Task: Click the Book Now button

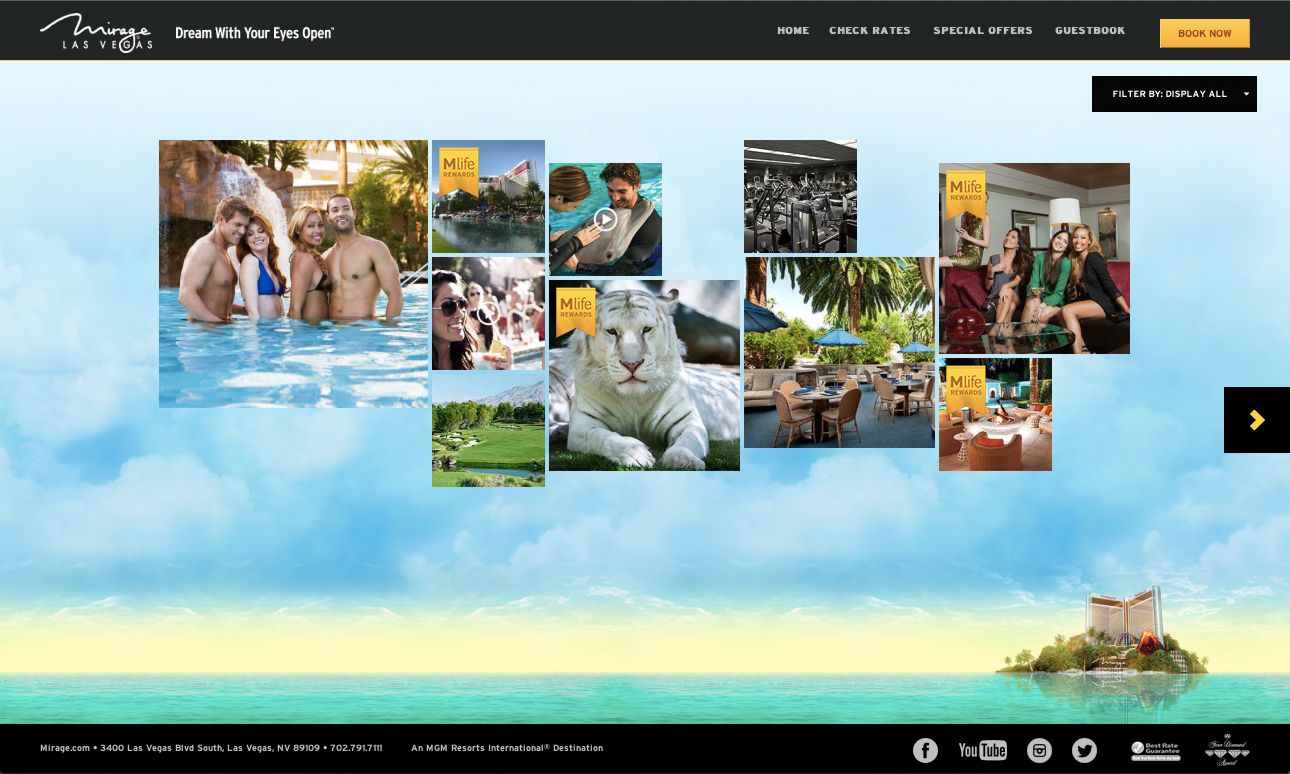Action: coord(1204,33)
